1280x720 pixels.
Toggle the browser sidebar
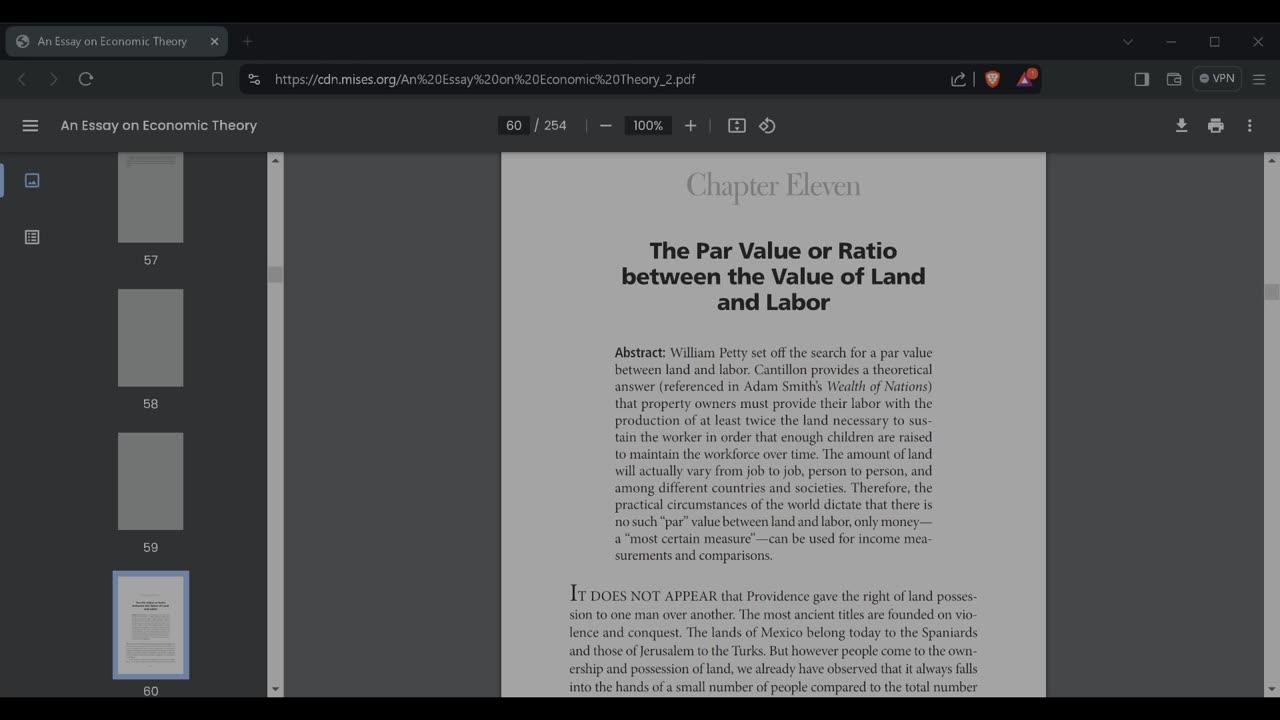pyautogui.click(x=1141, y=79)
